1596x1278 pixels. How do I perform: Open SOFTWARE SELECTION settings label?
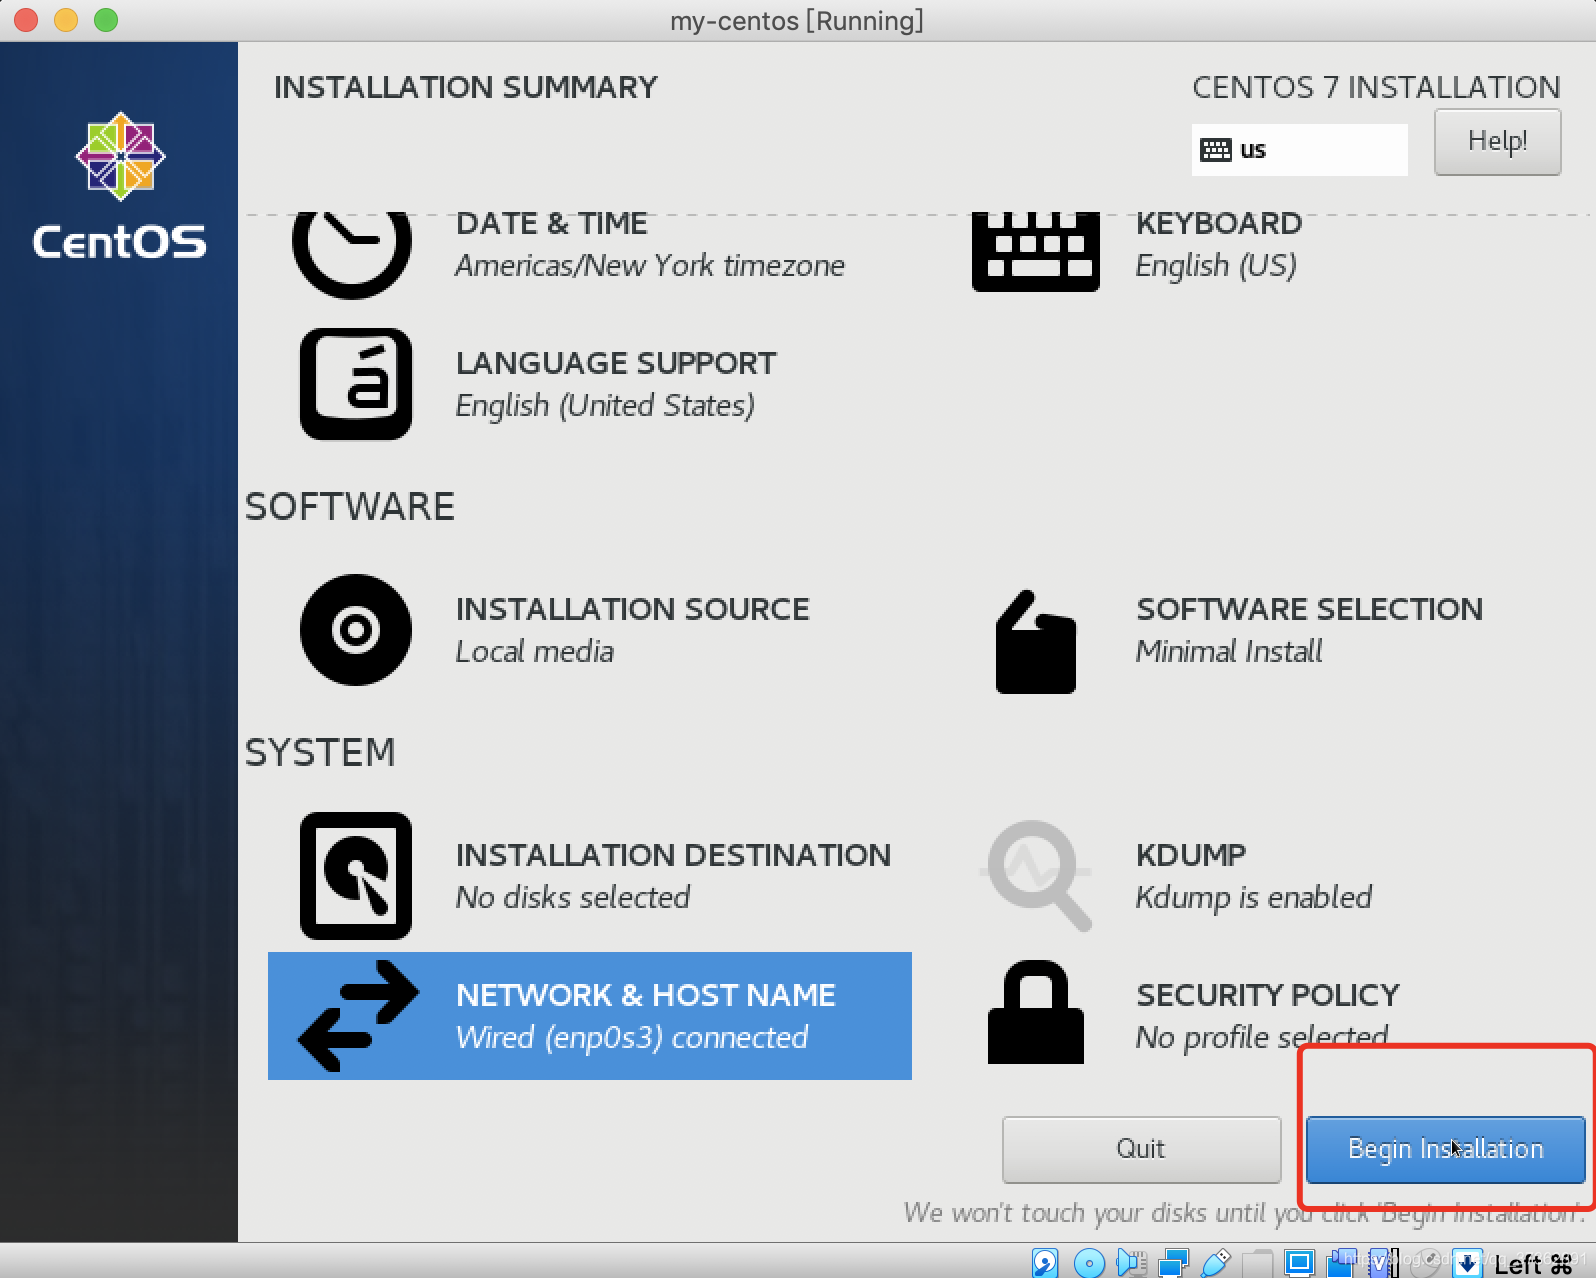[x=1309, y=609]
